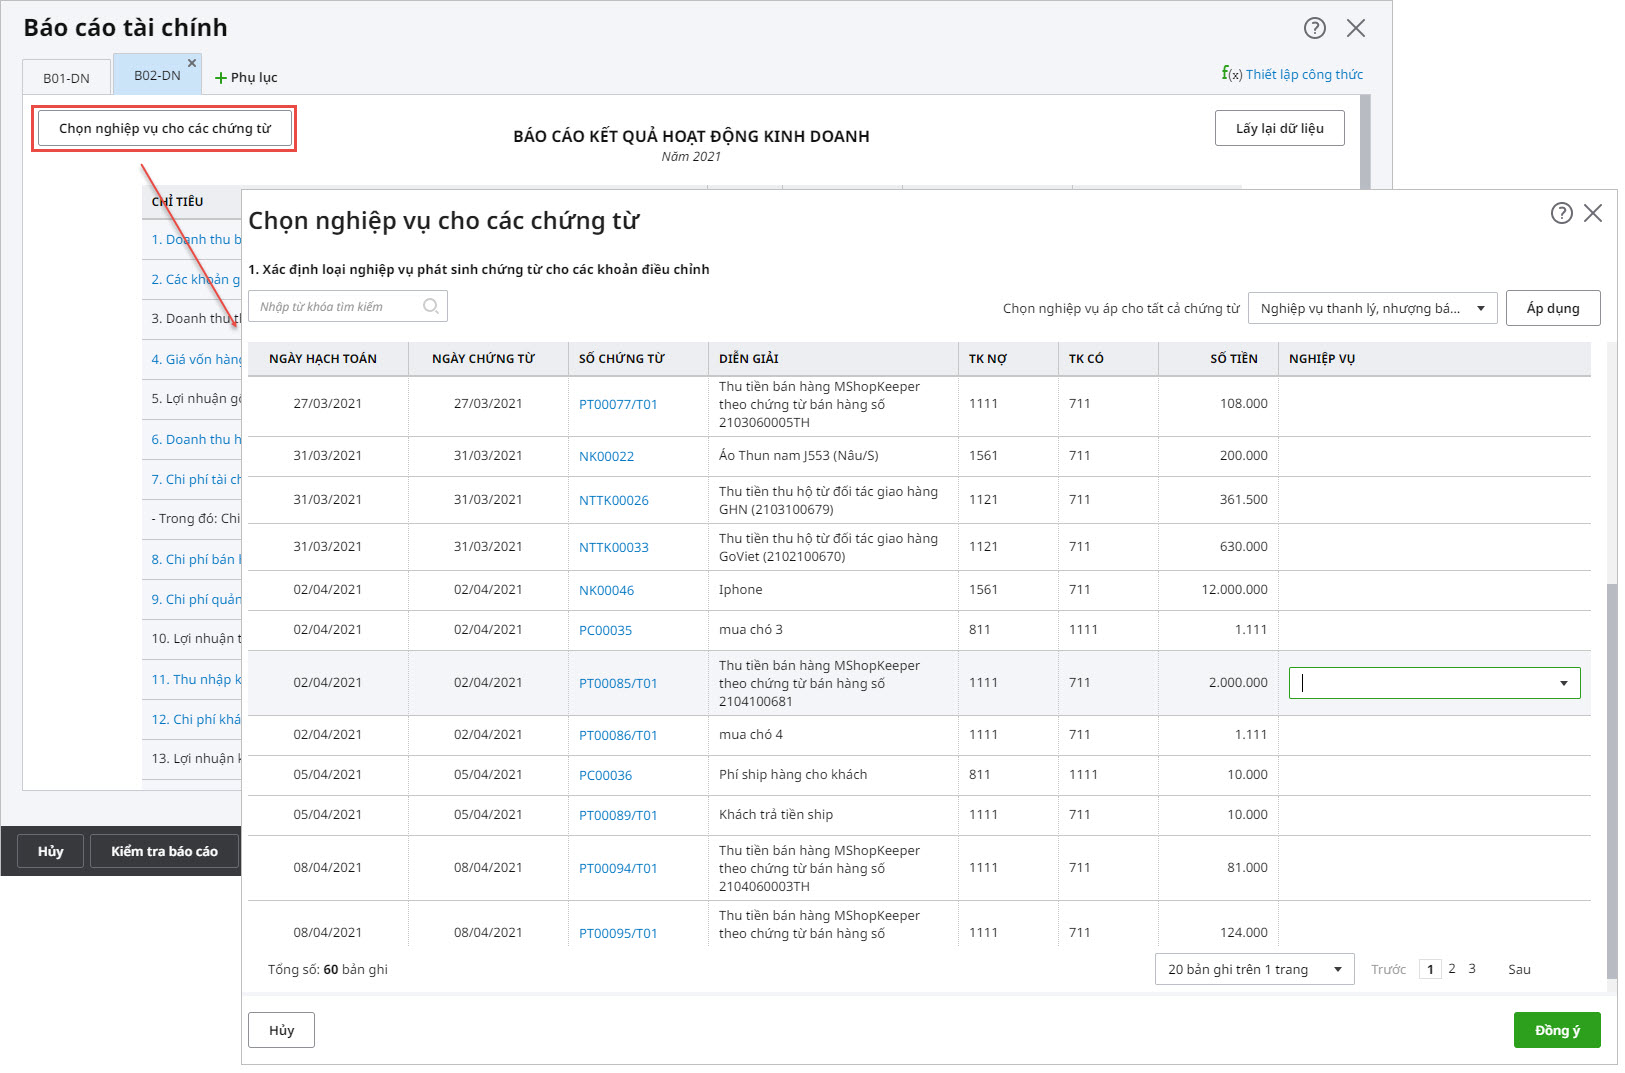
Task: Click the Kiểm tra báo cáo button
Action: (x=164, y=851)
